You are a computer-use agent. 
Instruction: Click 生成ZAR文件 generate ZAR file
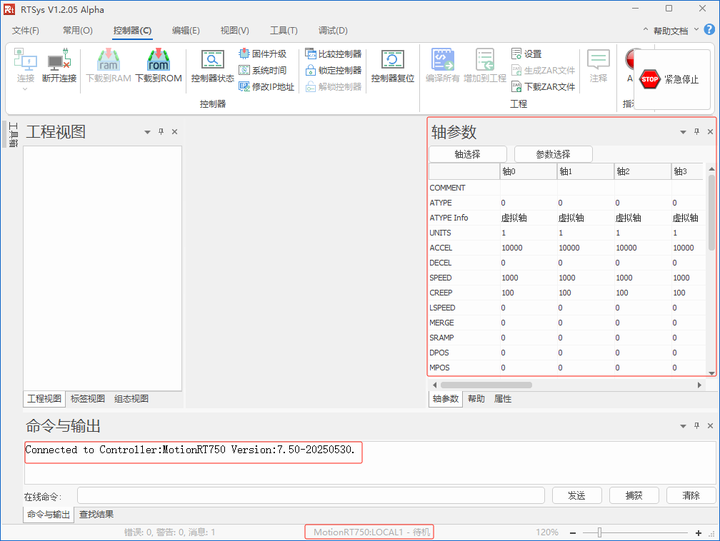[x=543, y=70]
